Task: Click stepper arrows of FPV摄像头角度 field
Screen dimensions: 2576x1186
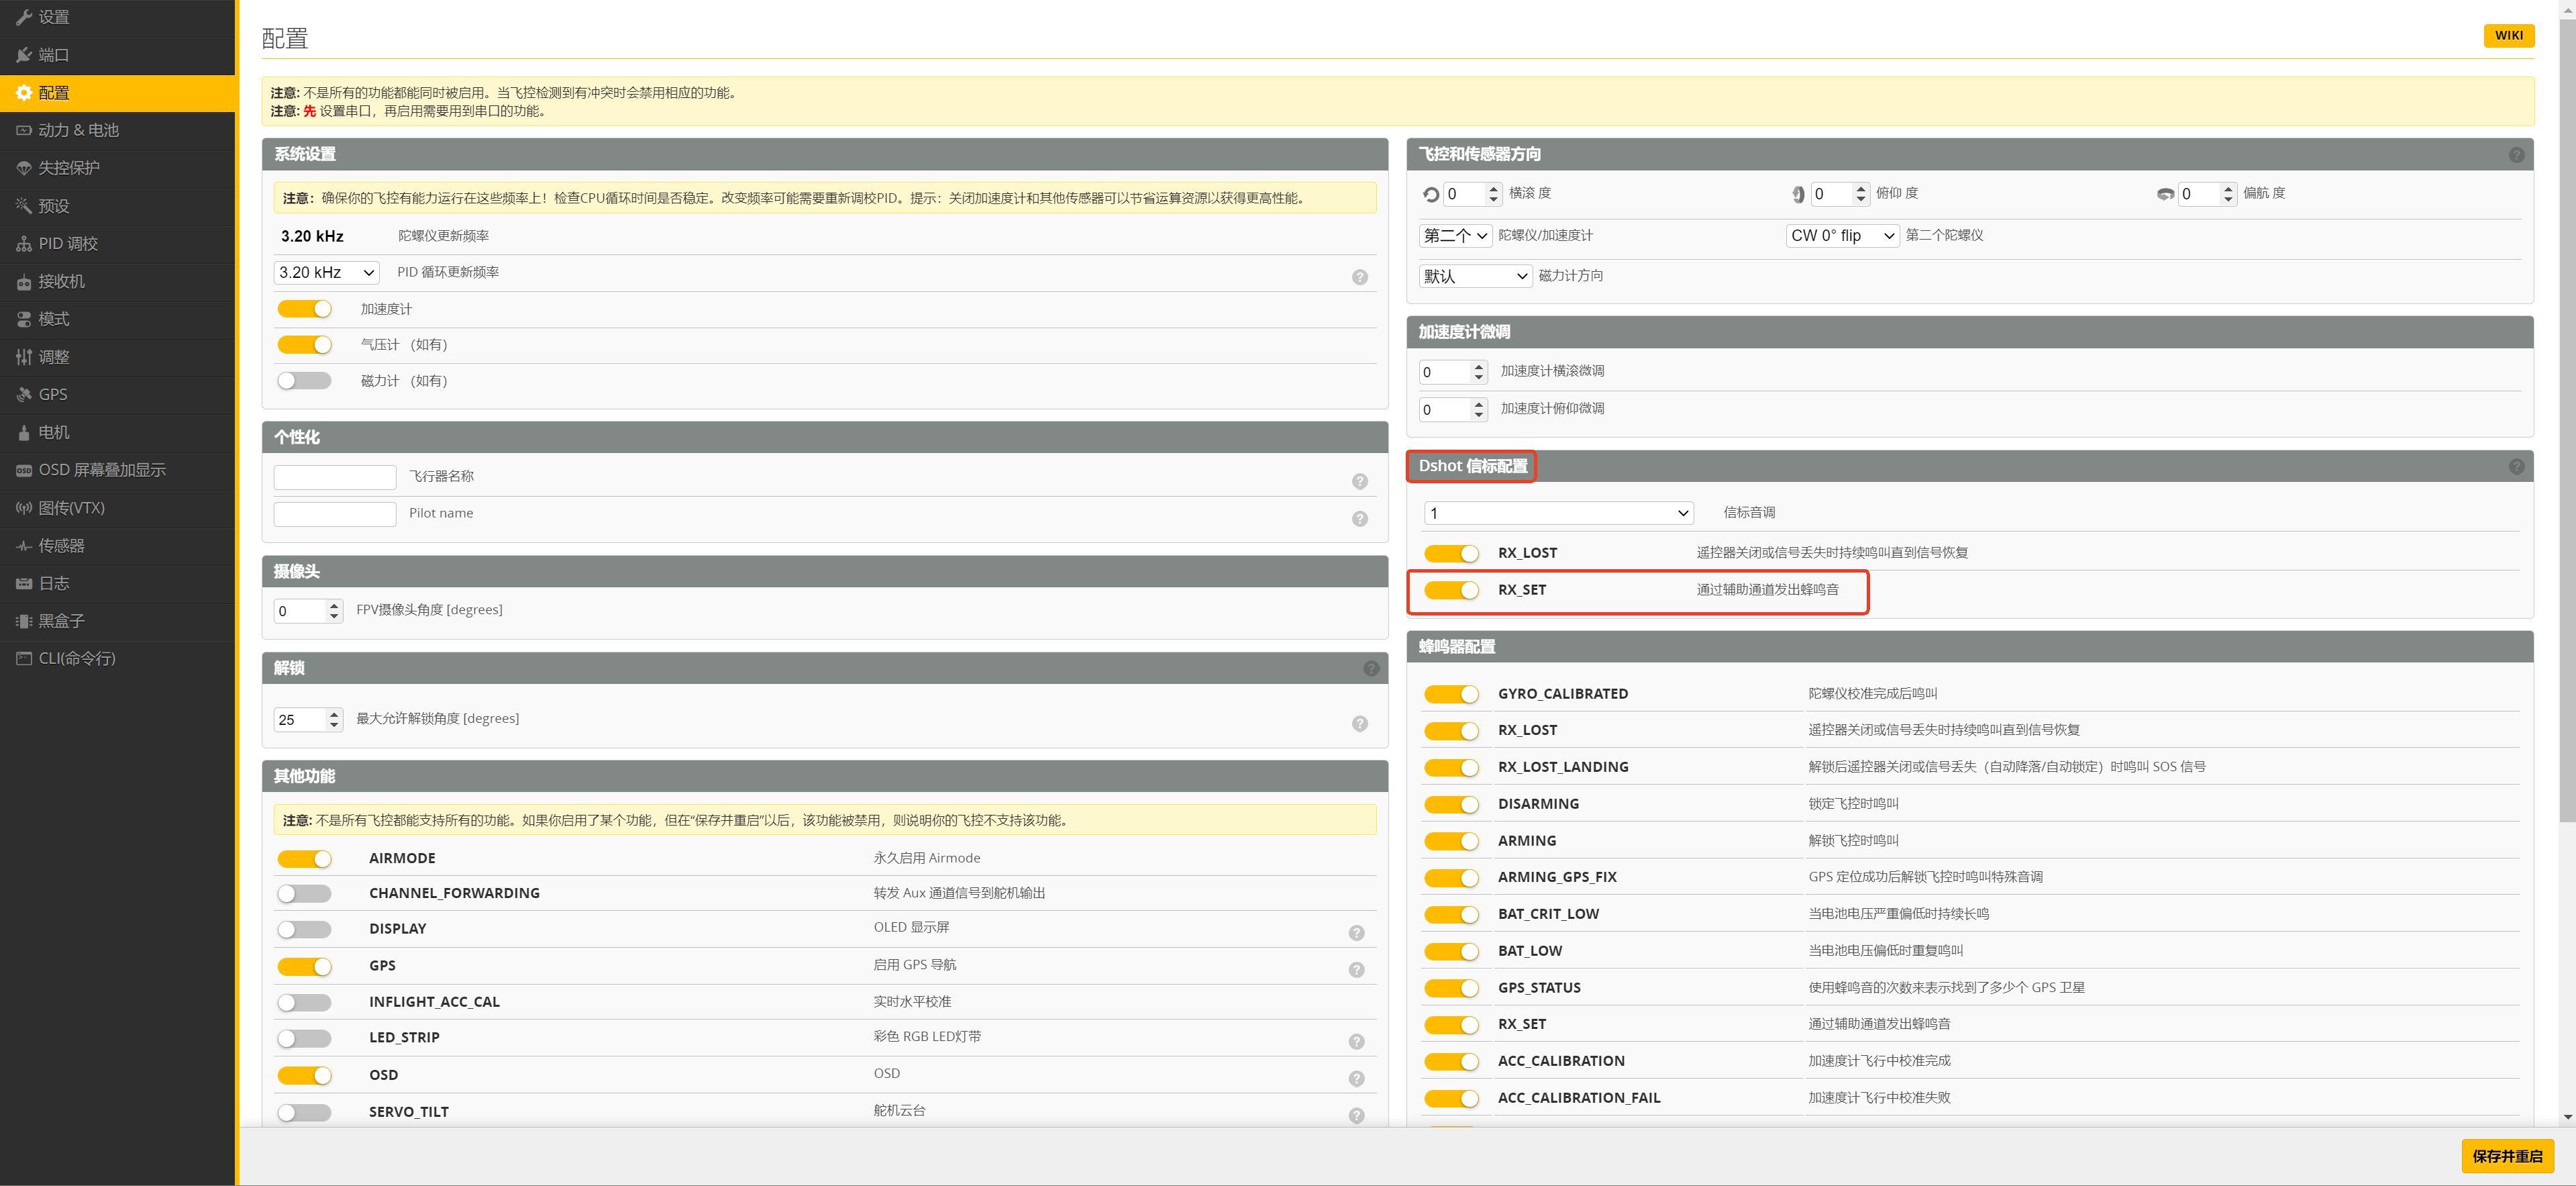Action: (x=334, y=611)
